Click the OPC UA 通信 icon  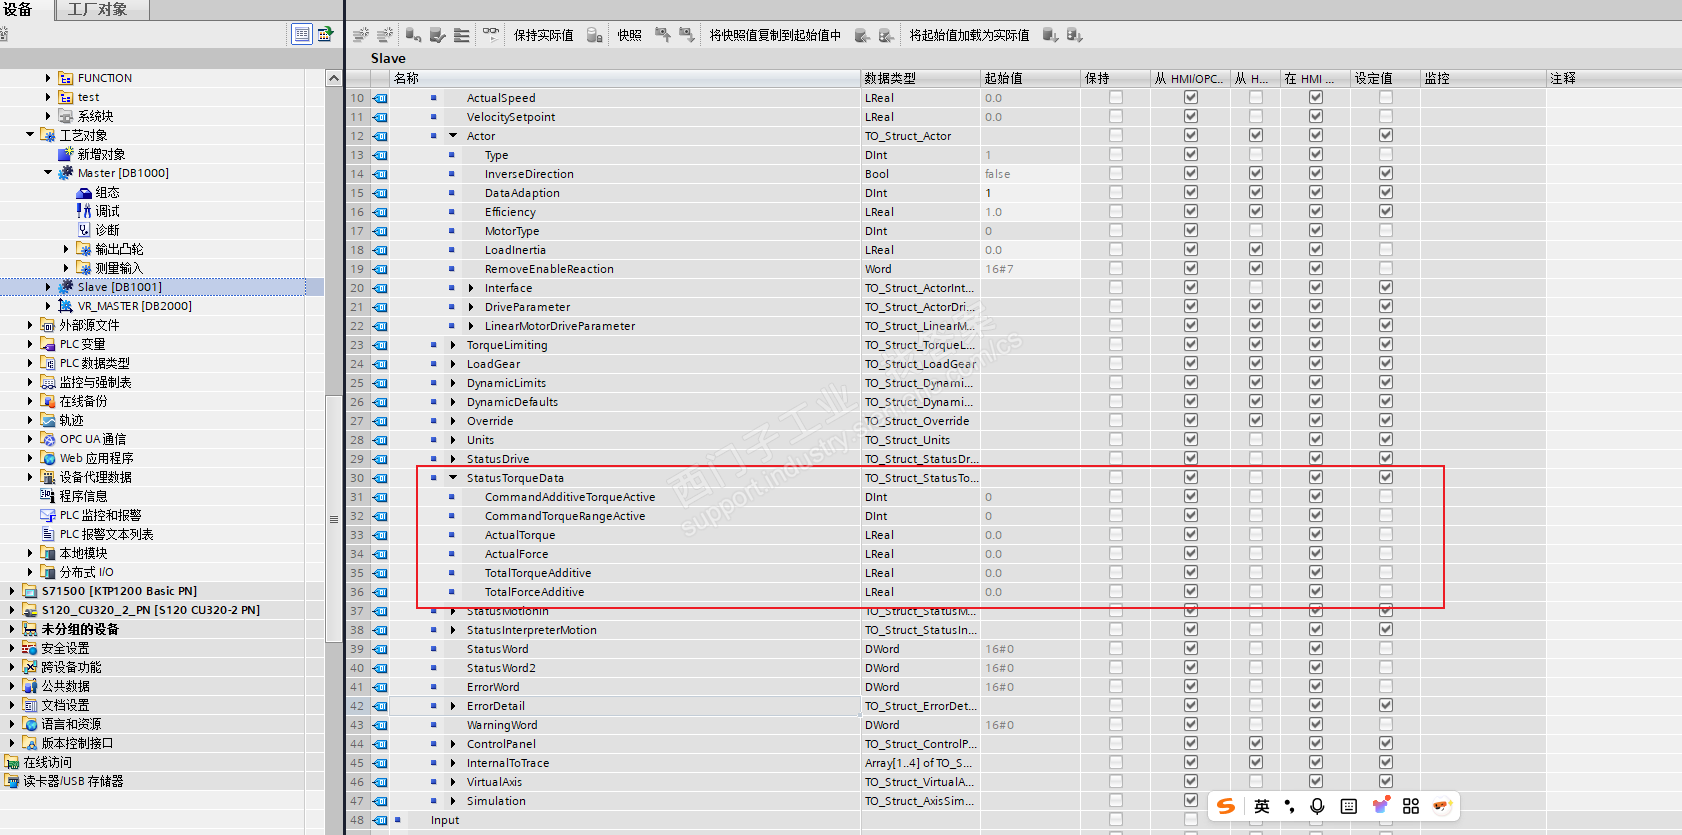pyautogui.click(x=48, y=439)
